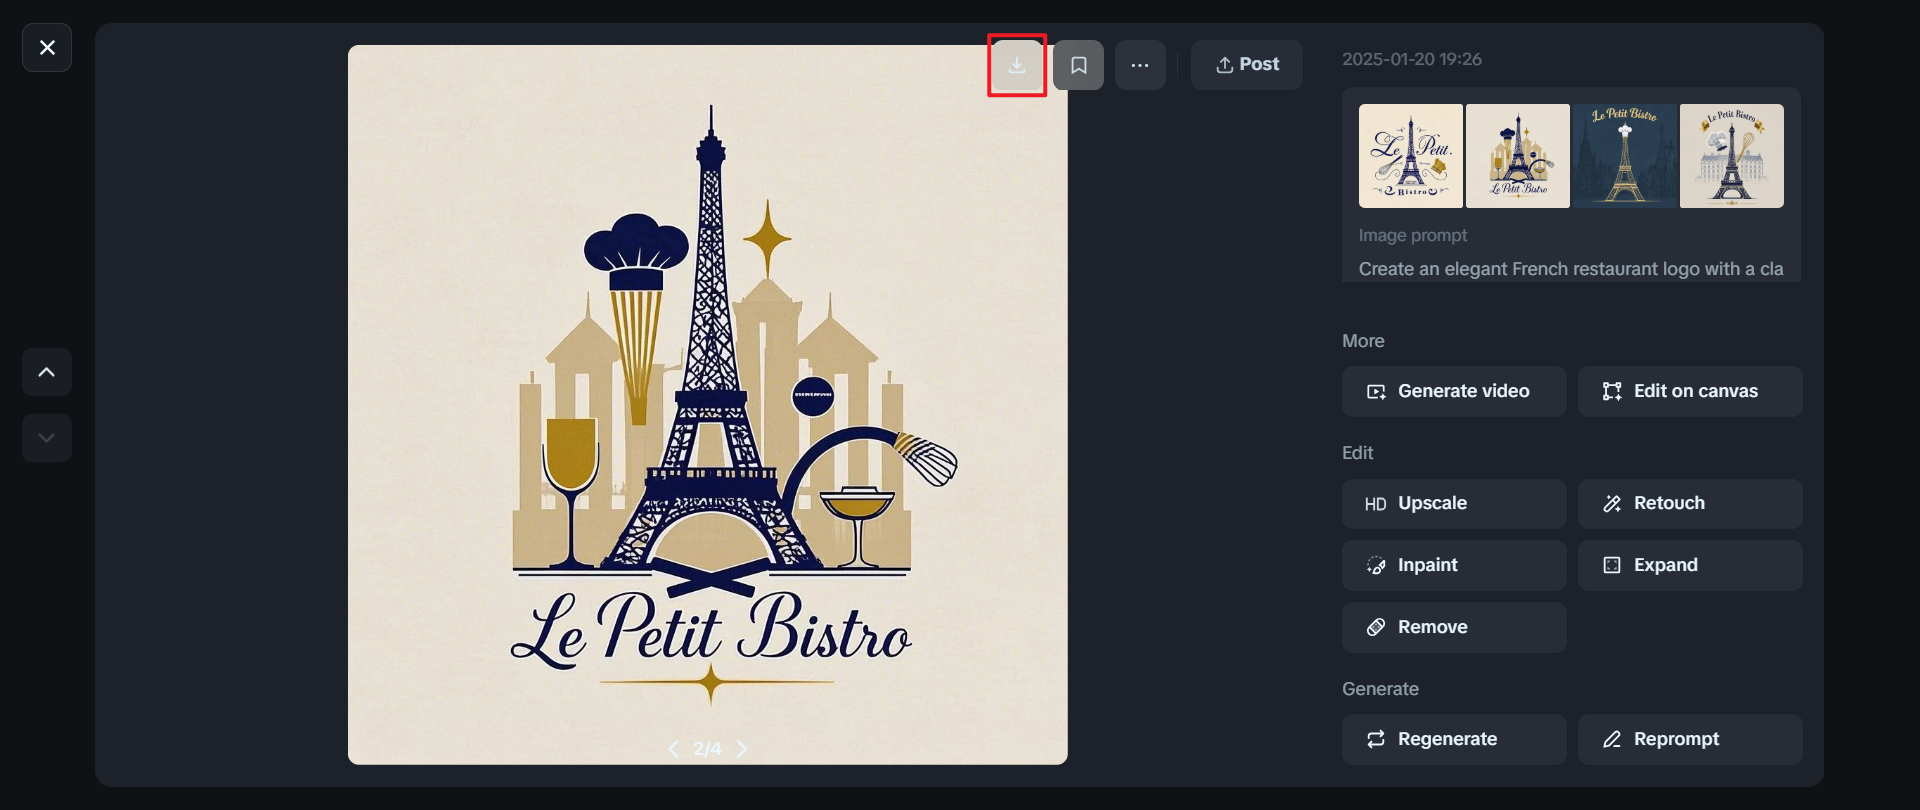This screenshot has height=810, width=1920.
Task: Expand the image with Expand tool
Action: pos(1690,566)
